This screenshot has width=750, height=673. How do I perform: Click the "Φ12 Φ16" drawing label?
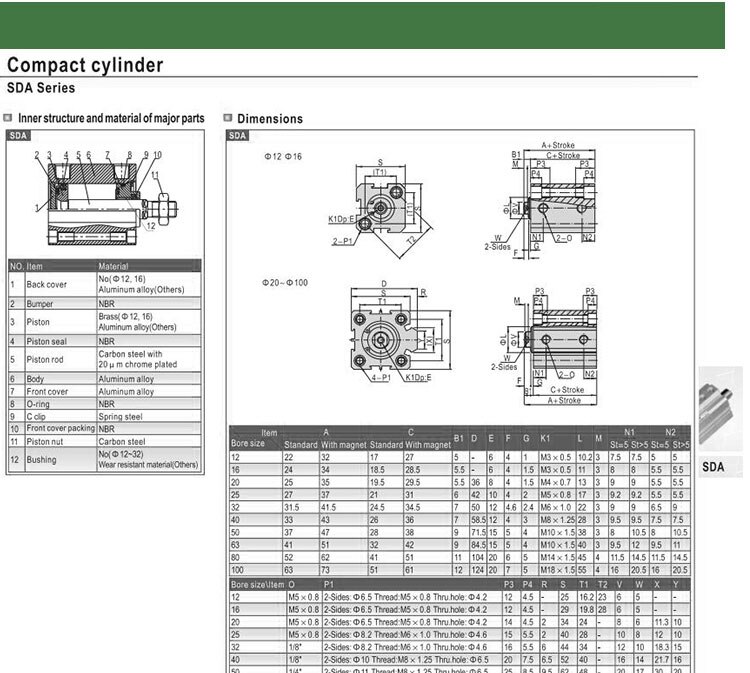pyautogui.click(x=283, y=156)
